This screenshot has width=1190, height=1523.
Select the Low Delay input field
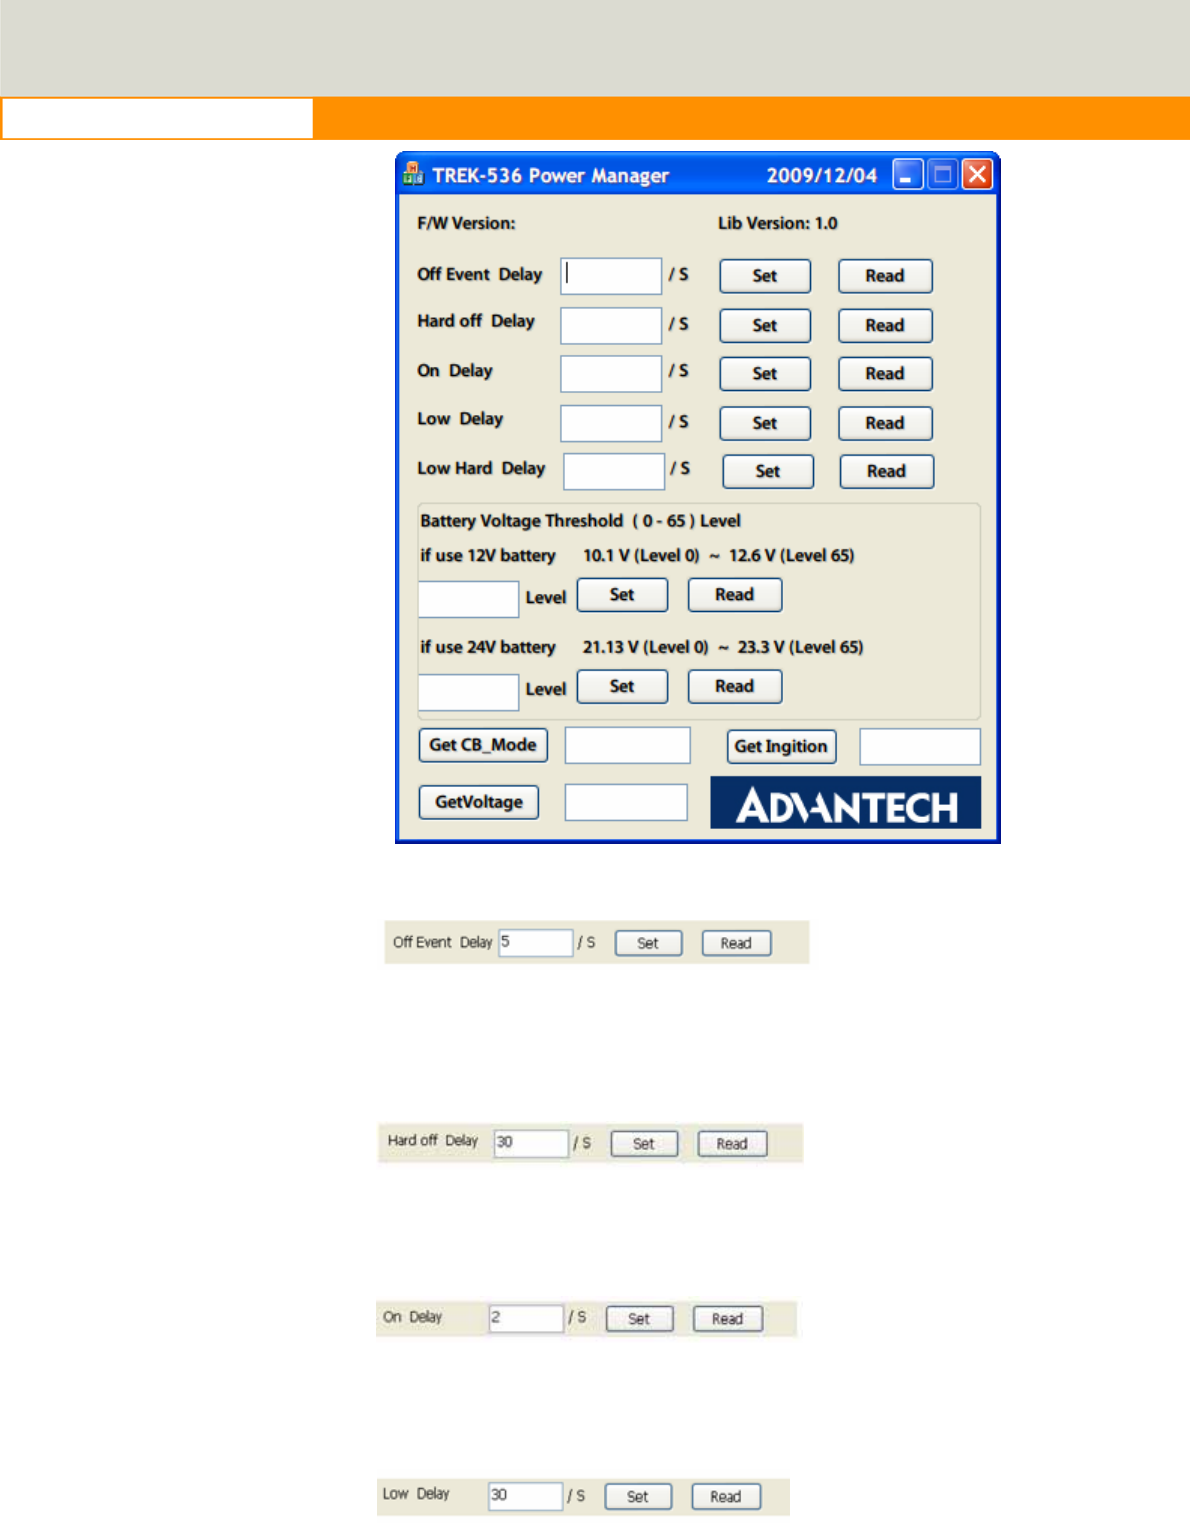[611, 423]
